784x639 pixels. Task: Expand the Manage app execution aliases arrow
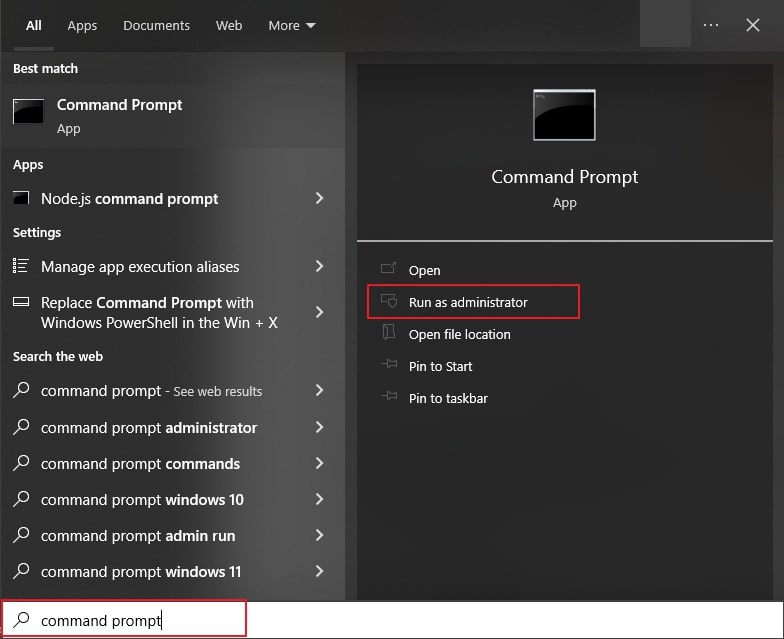tap(319, 266)
